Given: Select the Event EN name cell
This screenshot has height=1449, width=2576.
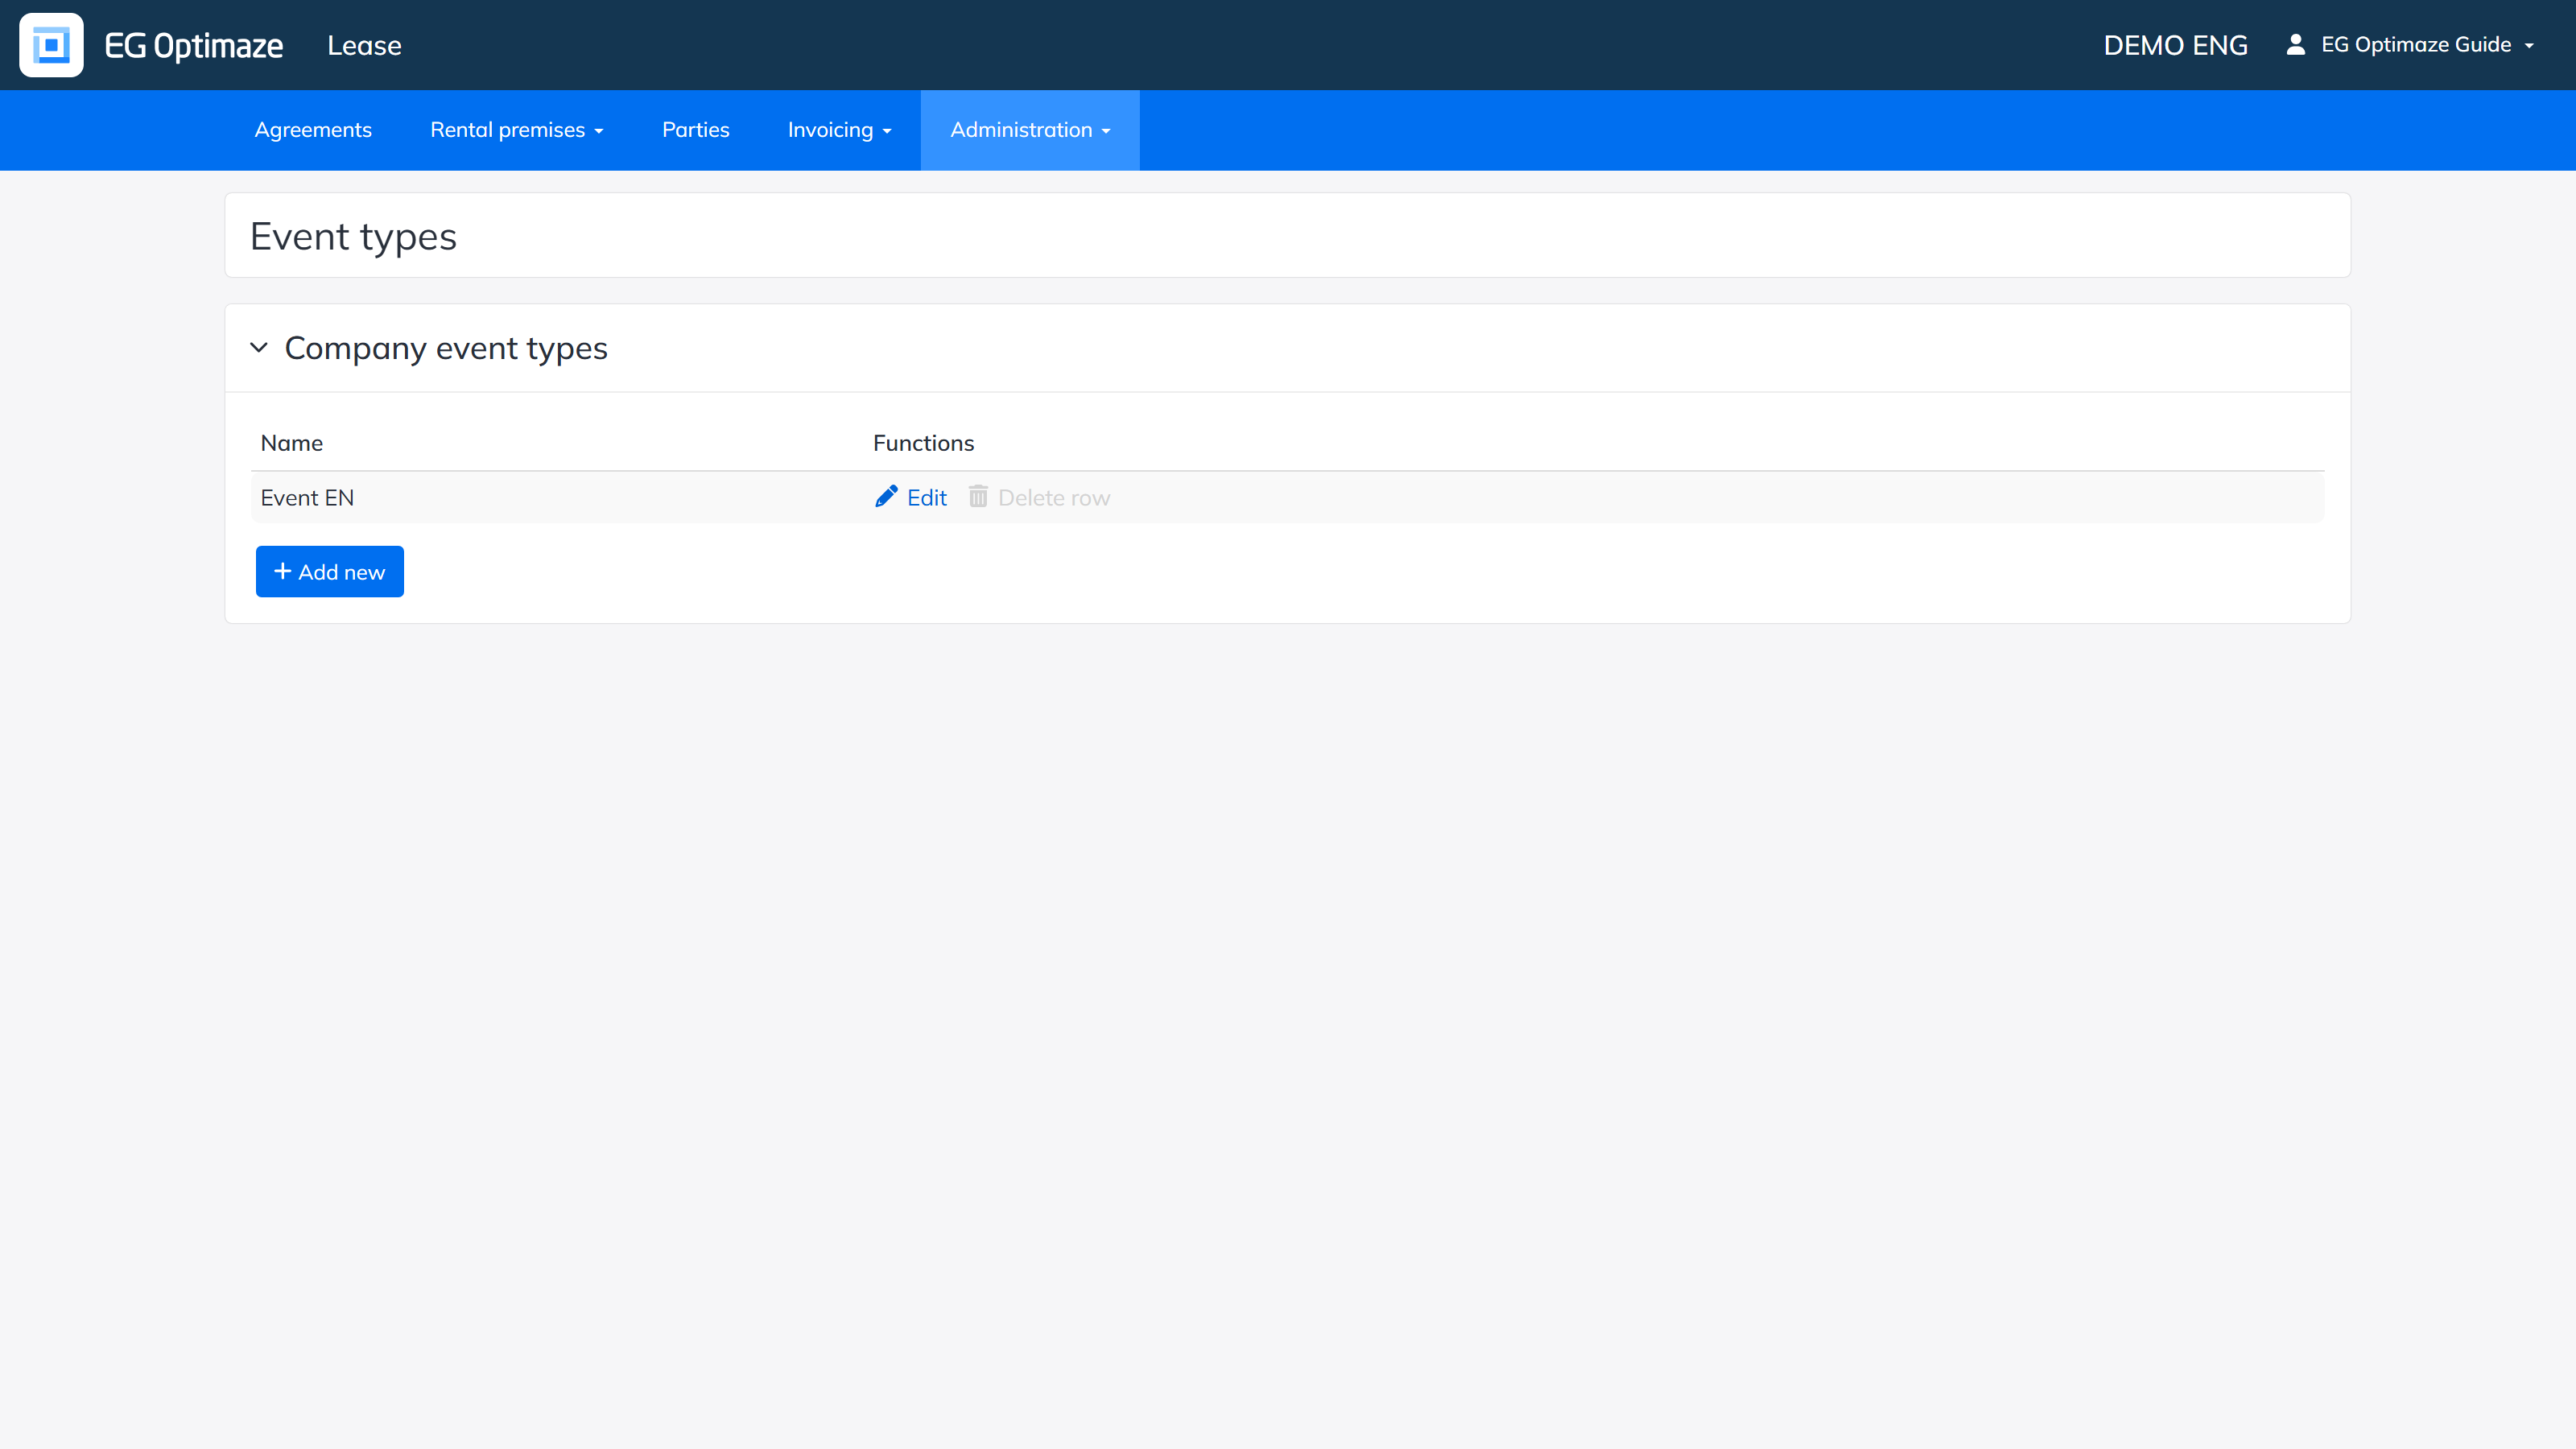Looking at the screenshot, I should 307,498.
